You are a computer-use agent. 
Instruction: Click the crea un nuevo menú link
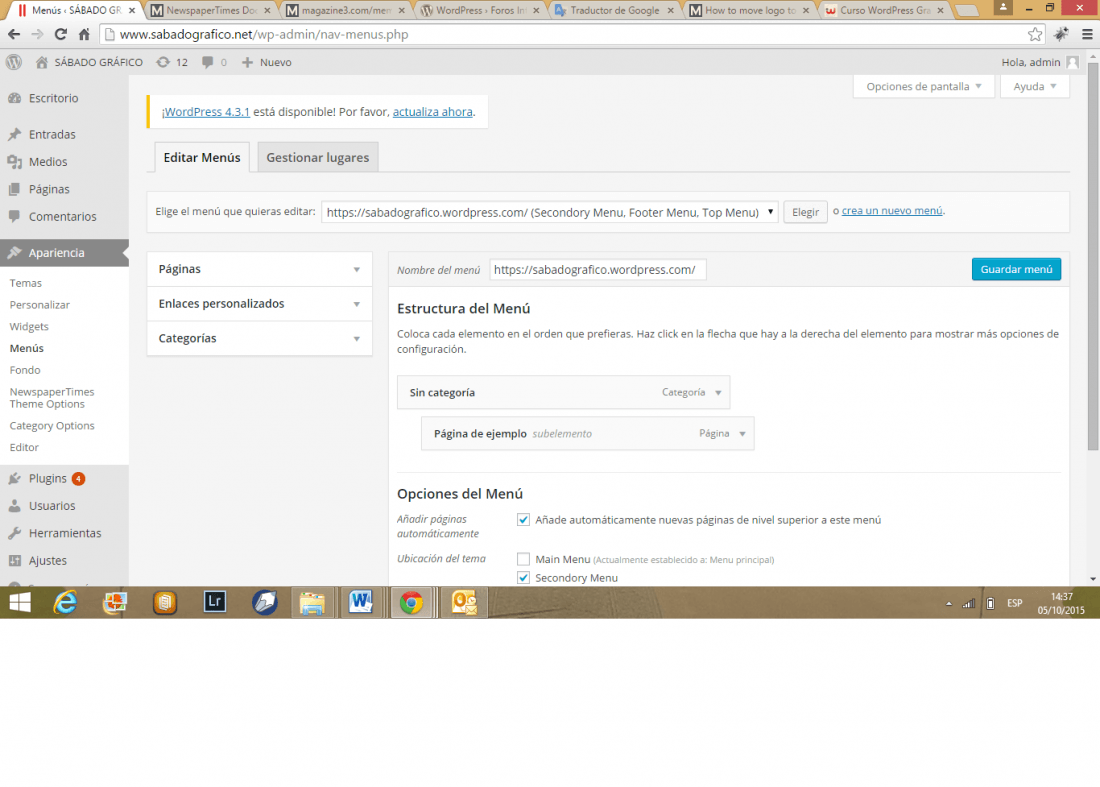pyautogui.click(x=892, y=210)
